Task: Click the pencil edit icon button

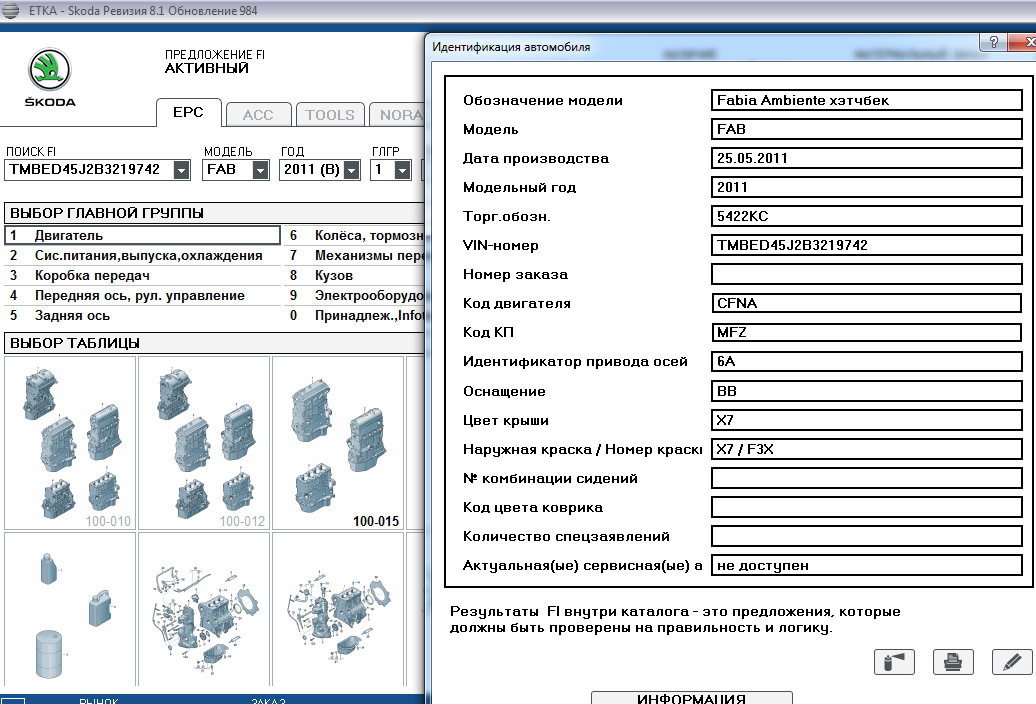Action: (x=1012, y=661)
